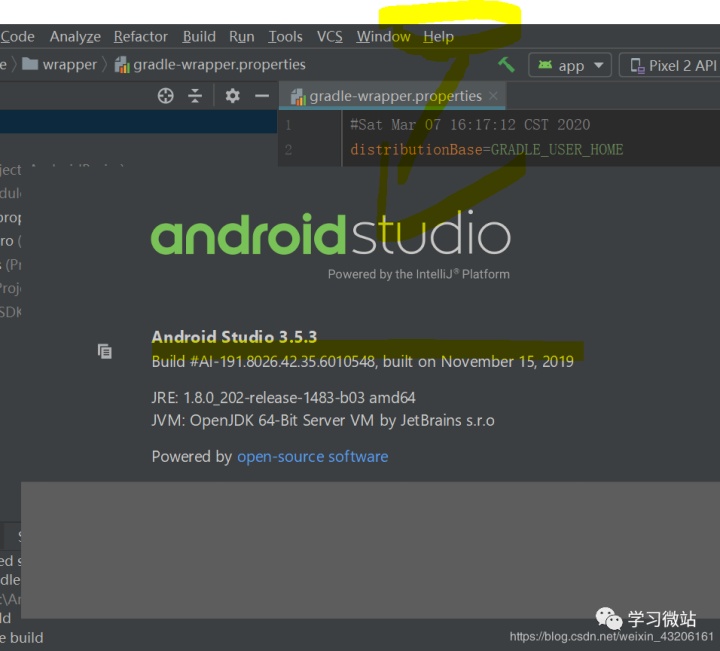Click the Android Studio 3.5.3 version text
The image size is (720, 651).
pos(234,337)
